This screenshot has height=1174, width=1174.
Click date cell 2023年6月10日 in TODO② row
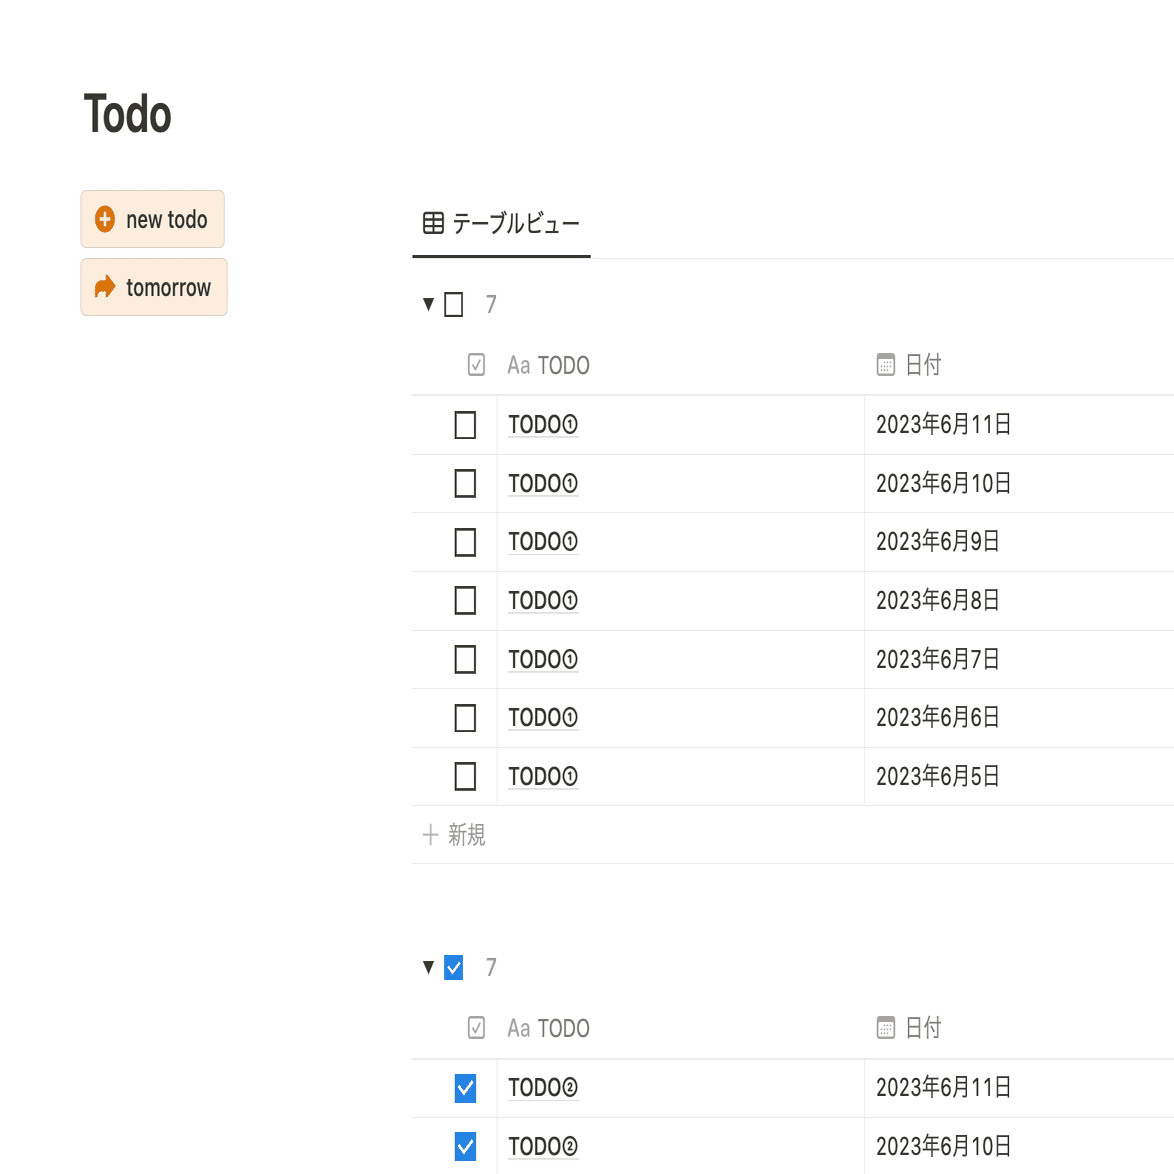[x=943, y=1146]
